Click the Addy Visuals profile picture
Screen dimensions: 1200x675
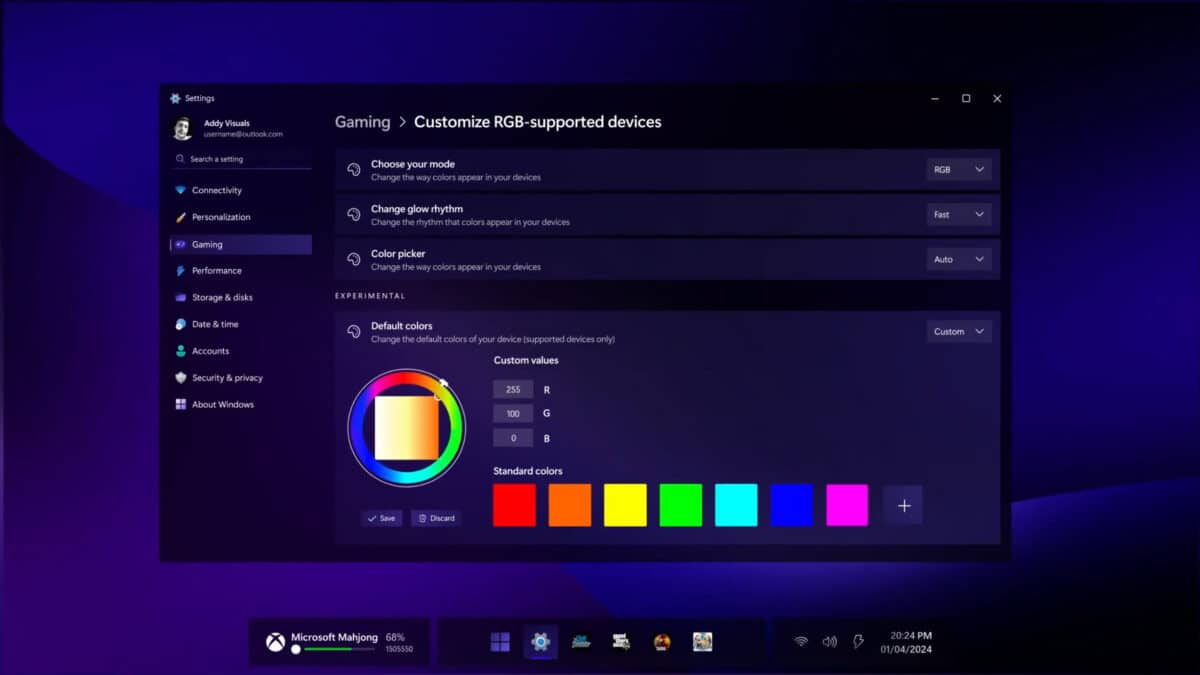183,127
